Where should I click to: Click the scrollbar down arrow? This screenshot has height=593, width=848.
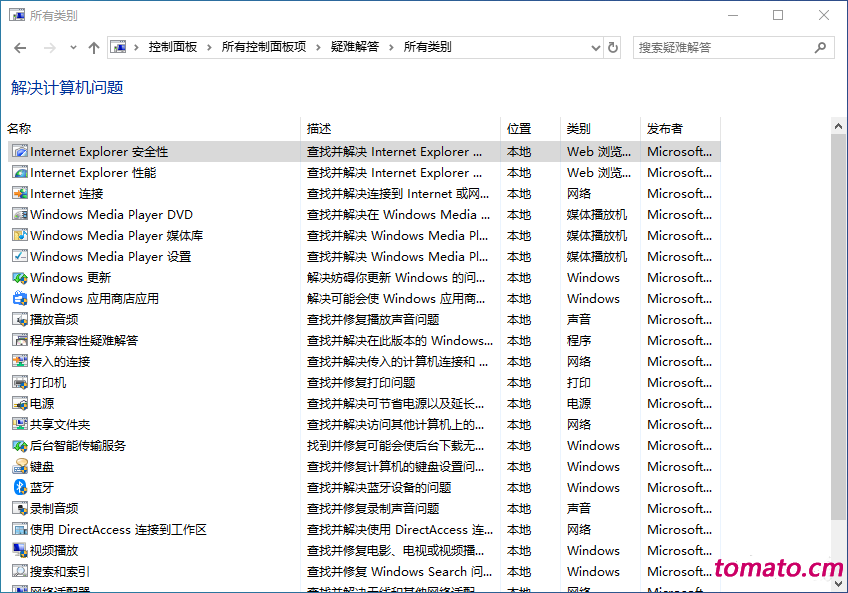[x=838, y=584]
